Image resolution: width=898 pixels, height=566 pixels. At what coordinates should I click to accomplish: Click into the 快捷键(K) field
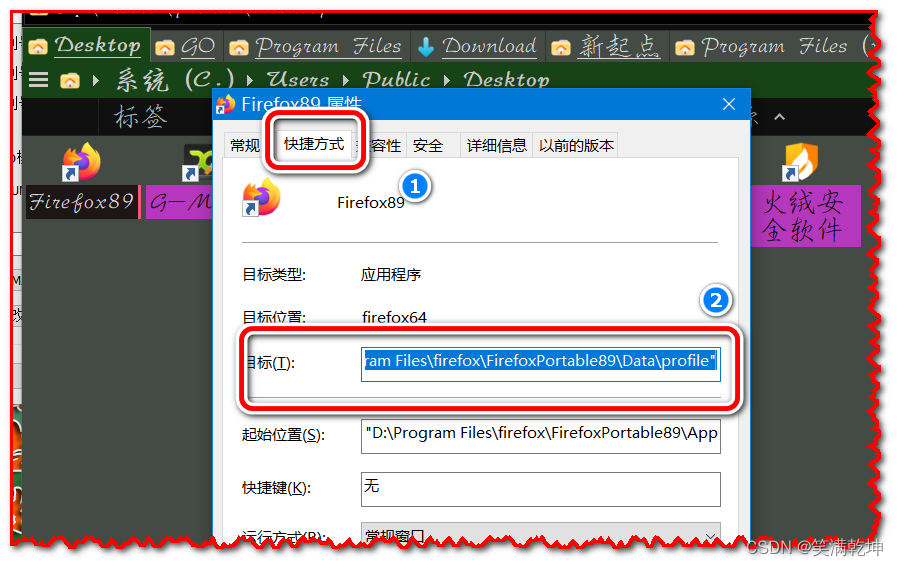pos(541,489)
